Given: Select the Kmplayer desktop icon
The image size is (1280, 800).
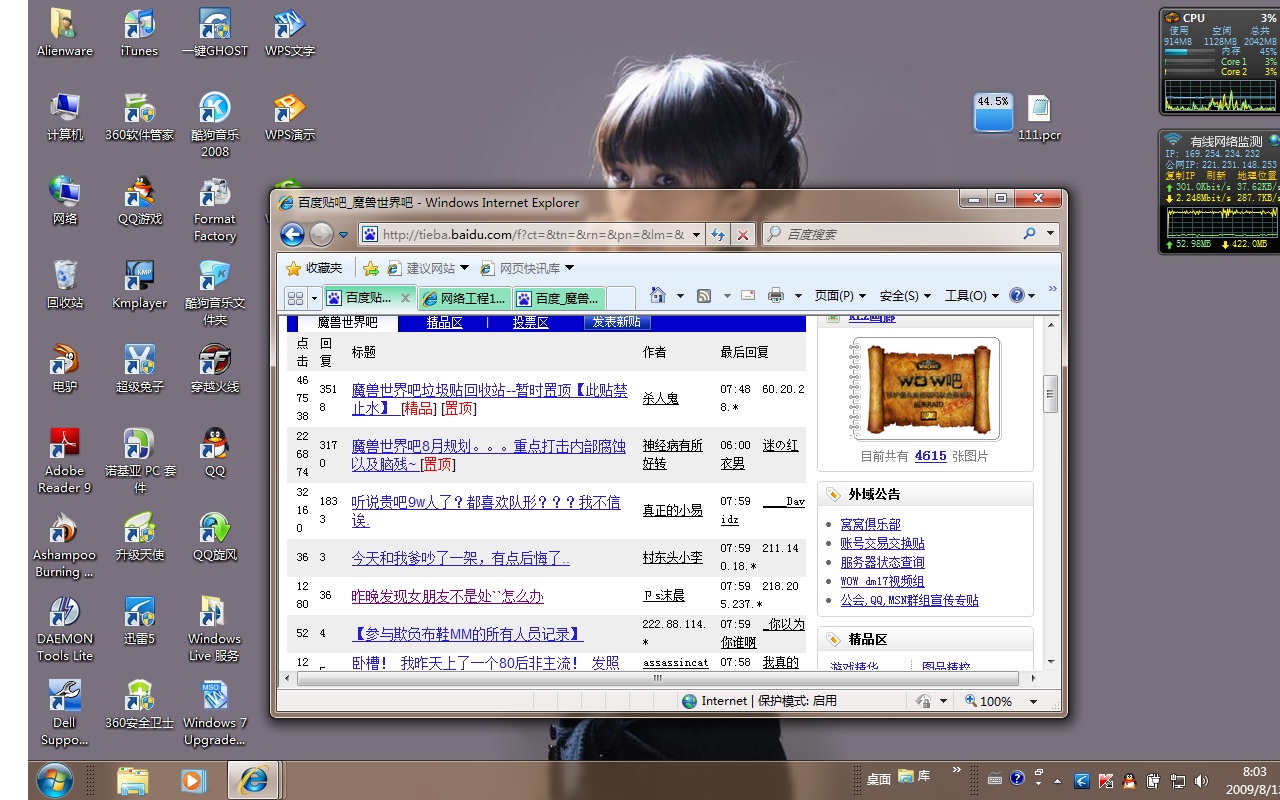Looking at the screenshot, I should [140, 285].
